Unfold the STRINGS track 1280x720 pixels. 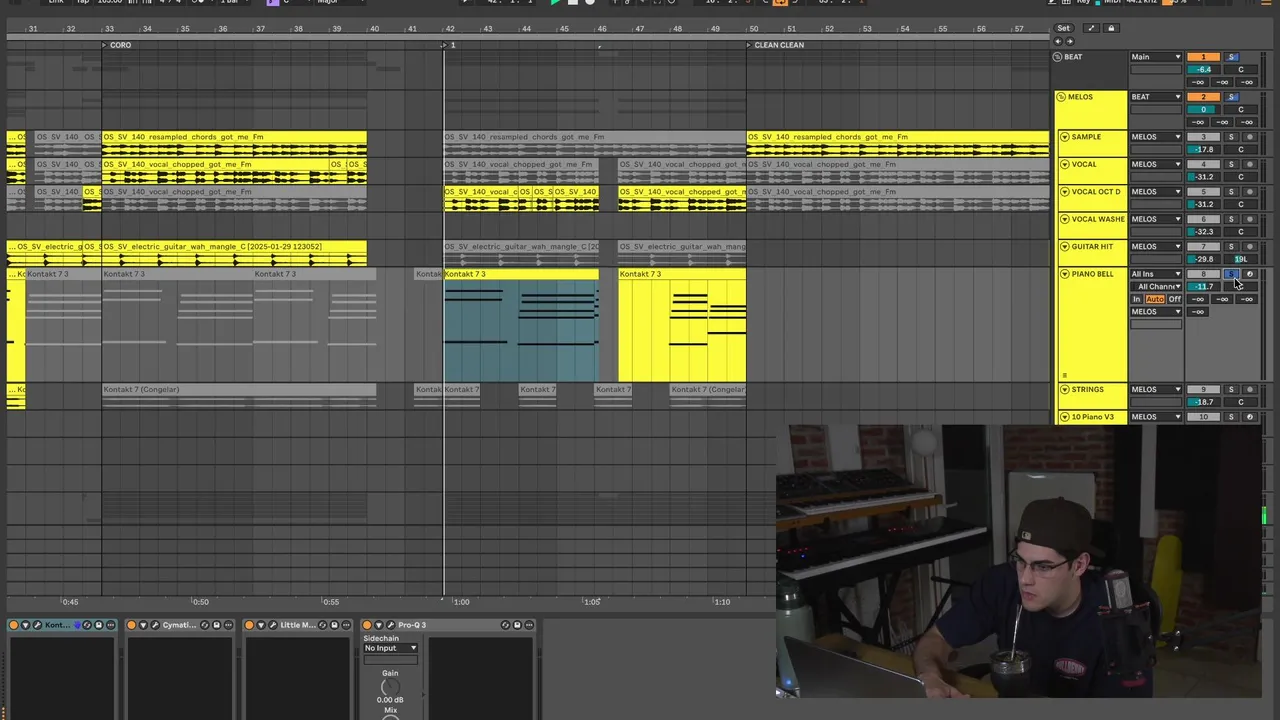coord(1064,389)
